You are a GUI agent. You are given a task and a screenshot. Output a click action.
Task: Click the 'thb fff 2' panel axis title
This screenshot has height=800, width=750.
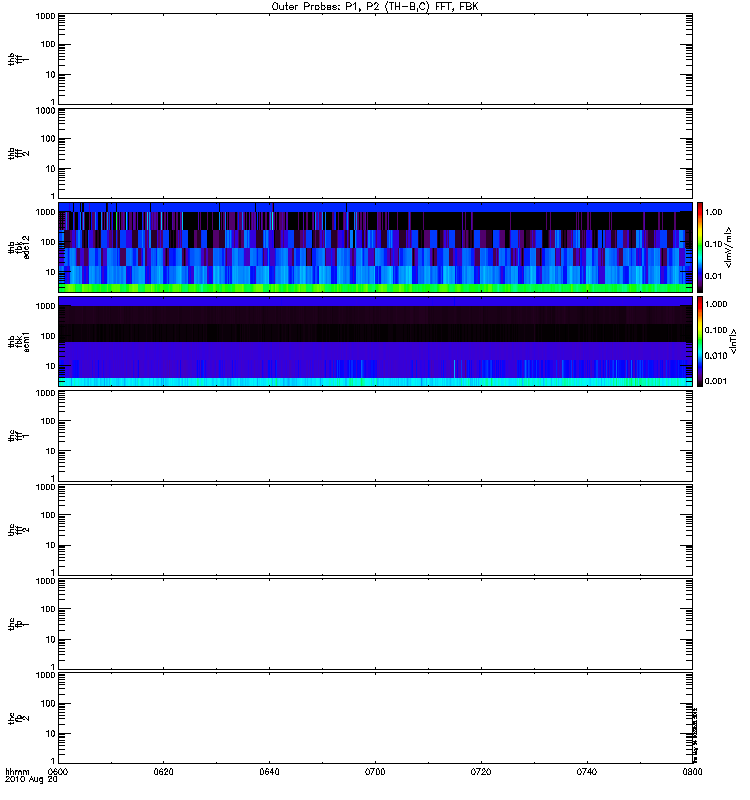[19, 153]
